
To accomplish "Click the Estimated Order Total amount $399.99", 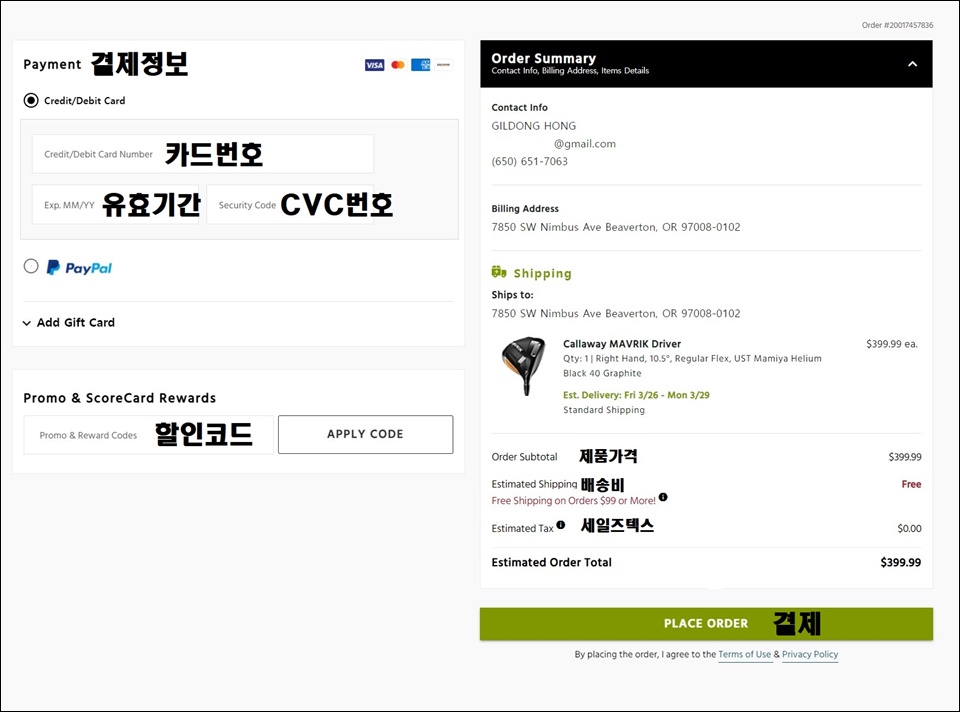I will (900, 563).
